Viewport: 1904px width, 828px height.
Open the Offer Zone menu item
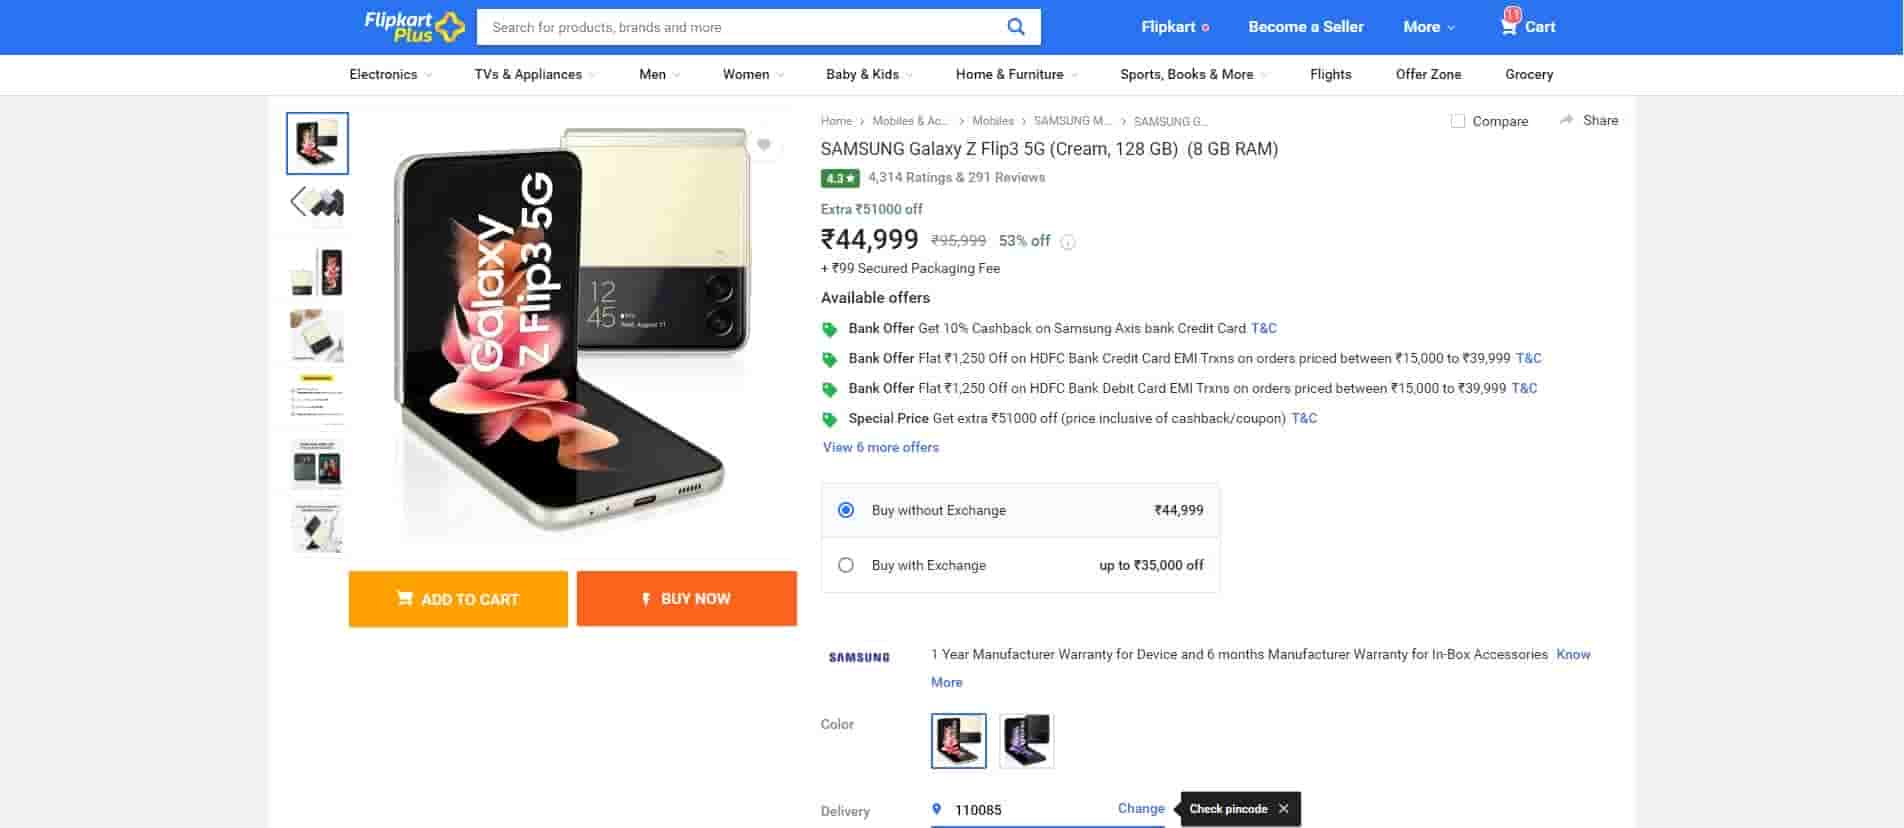coord(1428,74)
